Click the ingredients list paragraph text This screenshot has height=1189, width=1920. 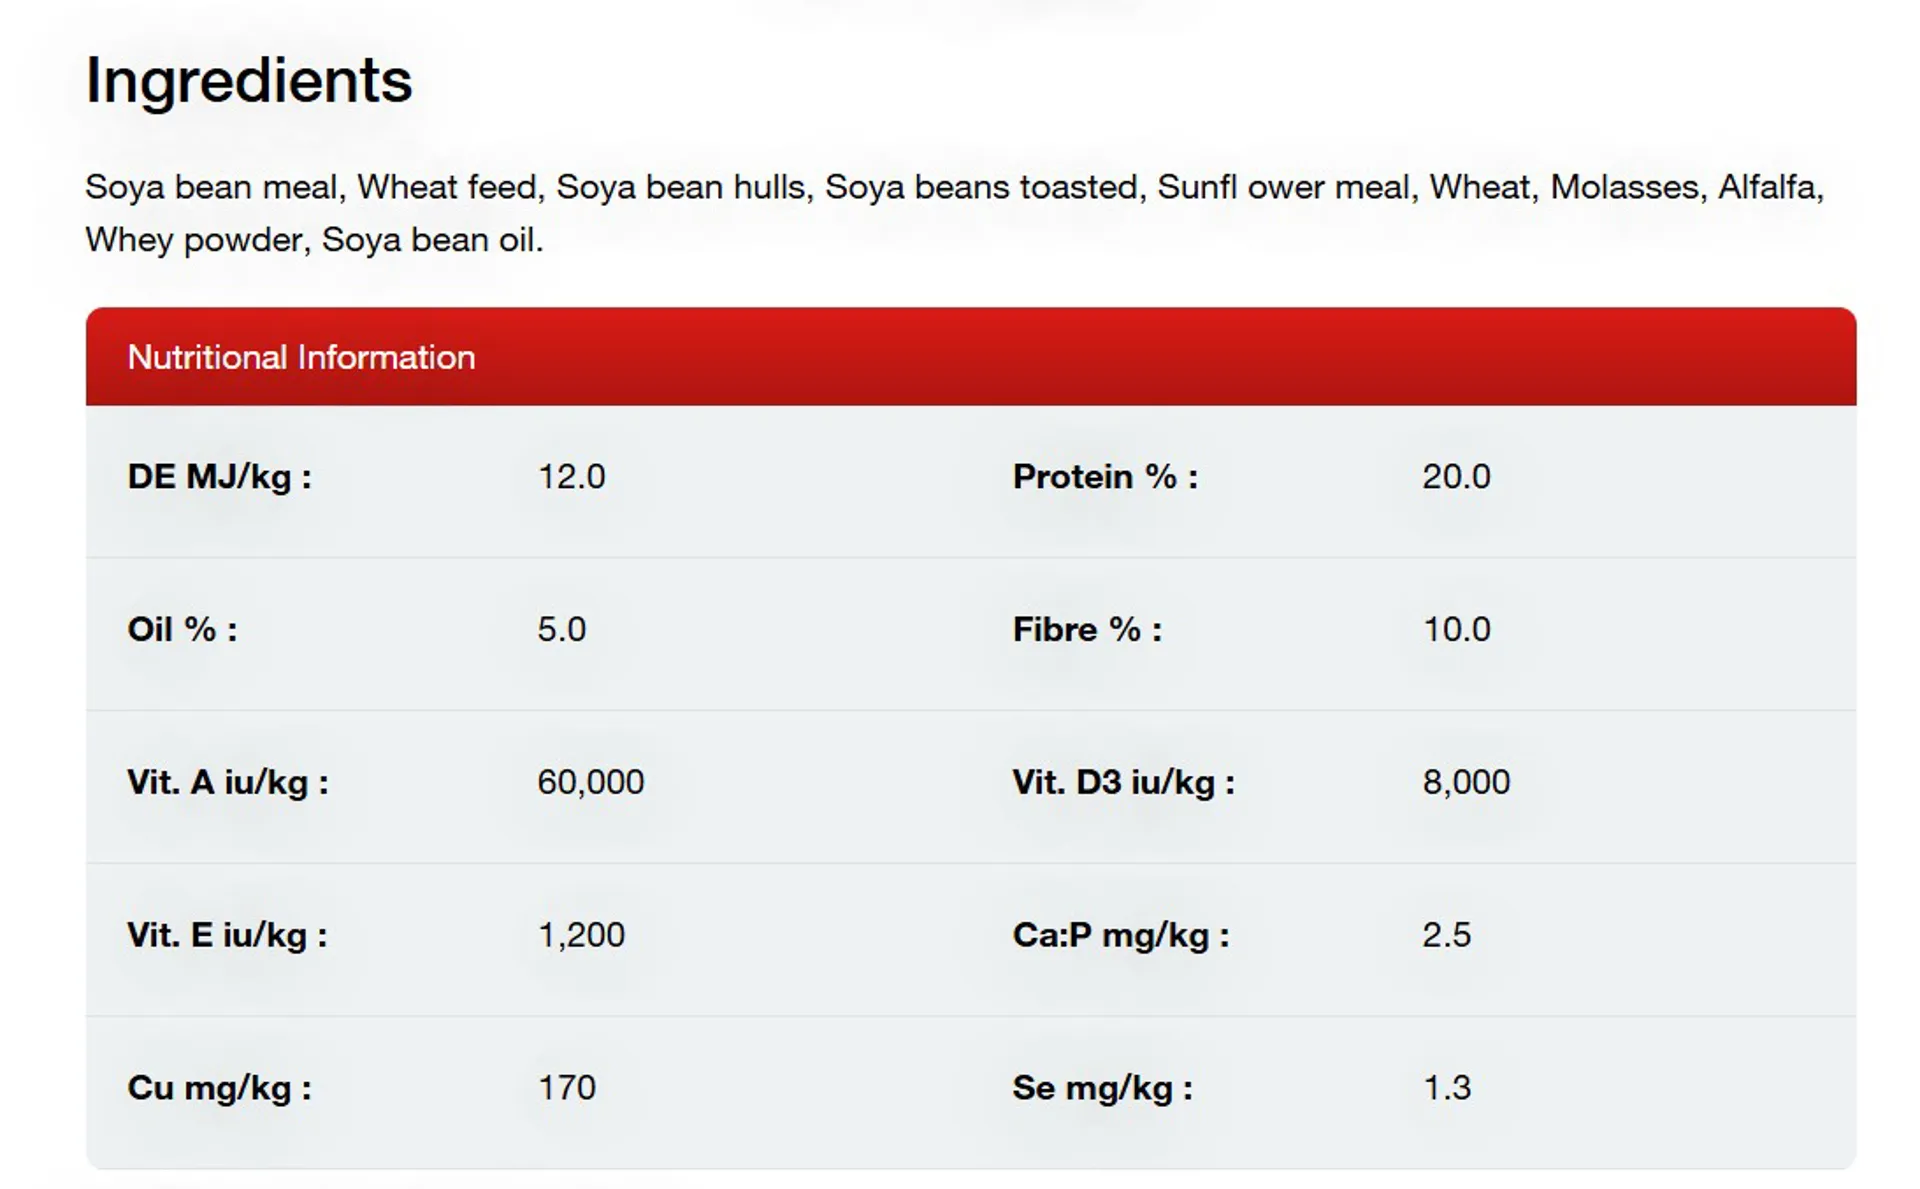954,213
